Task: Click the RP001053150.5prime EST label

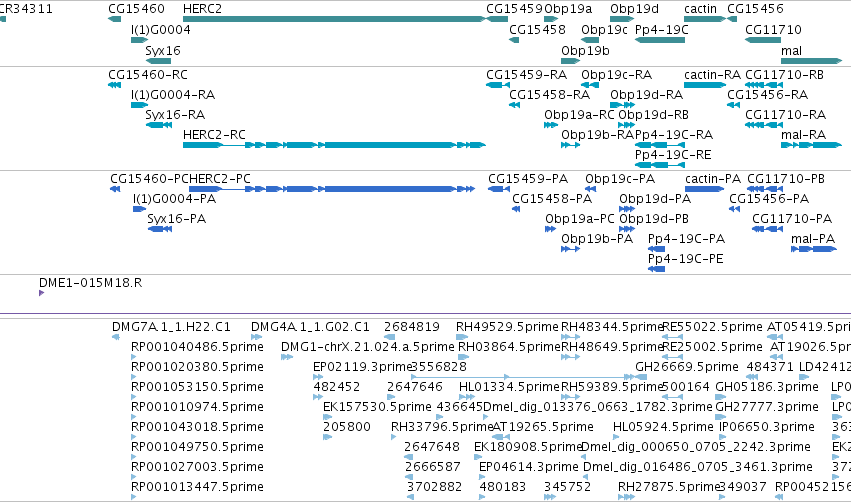Action: tap(198, 387)
